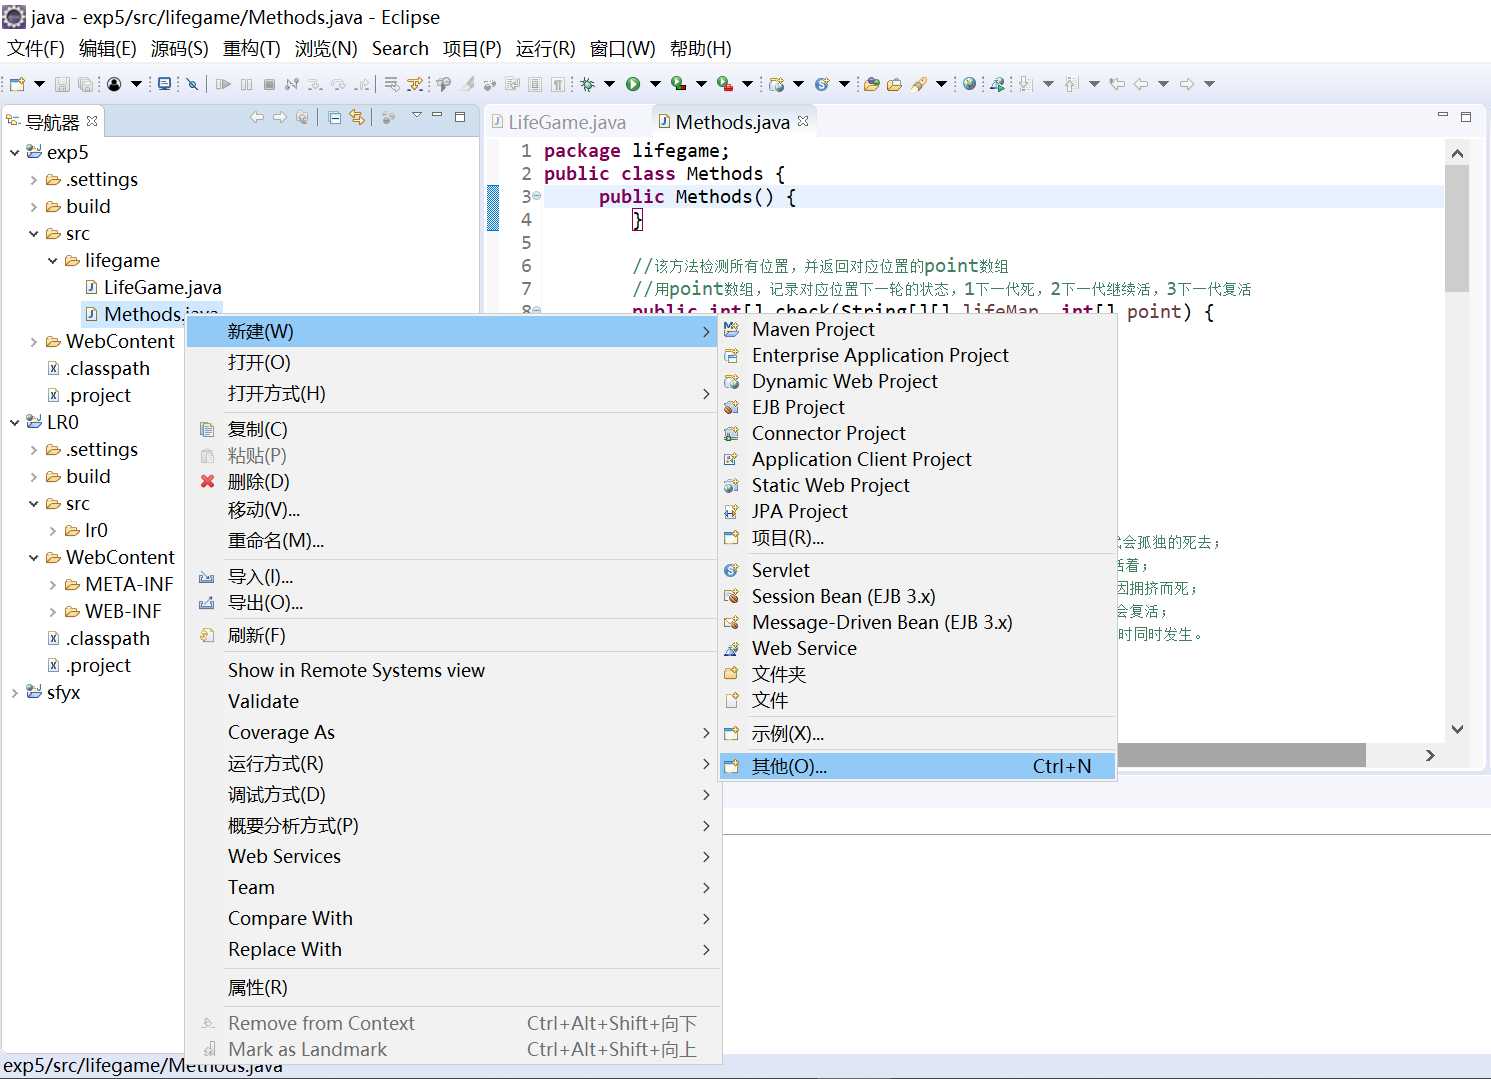
Task: Click the Servlet icon in submenu
Action: point(732,570)
